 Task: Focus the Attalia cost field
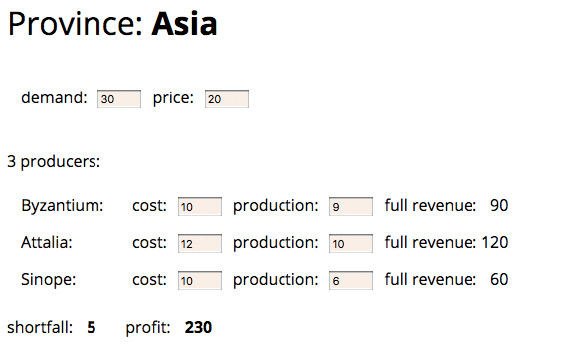coord(200,243)
